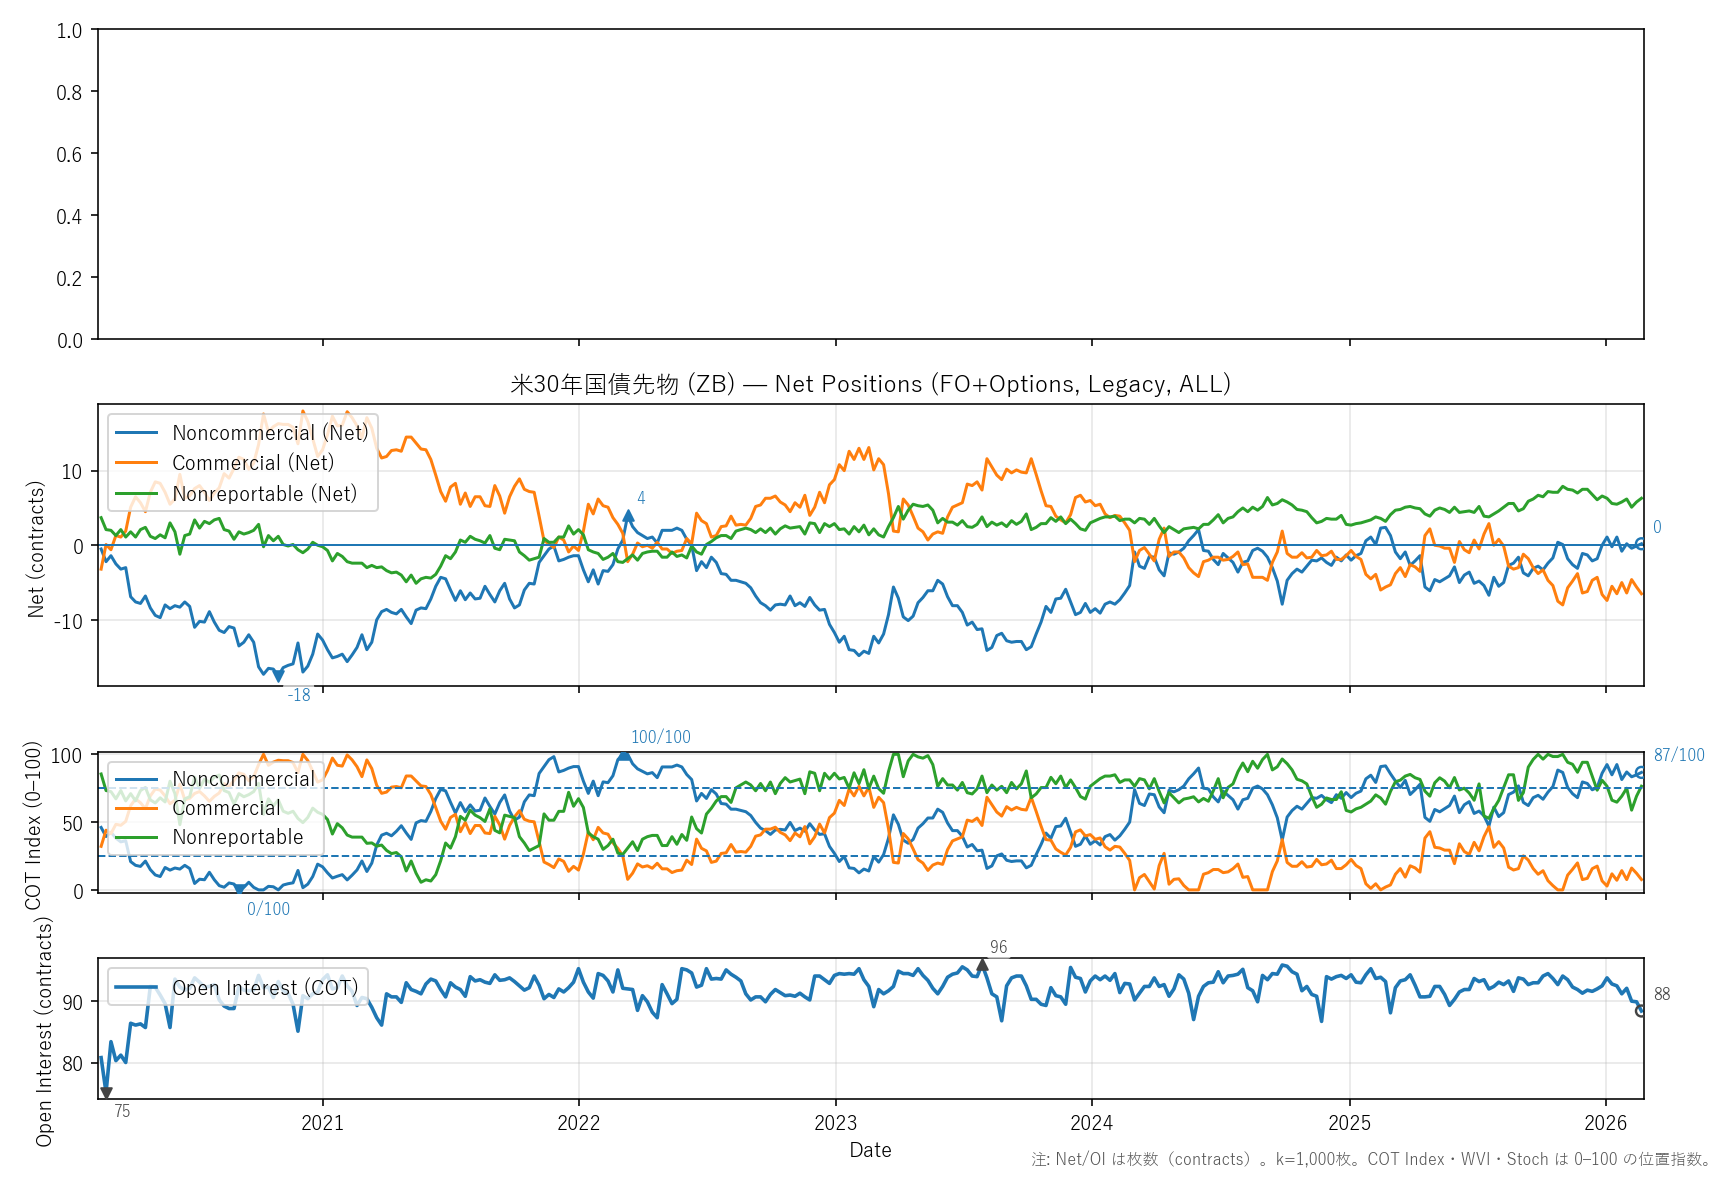Click the triangle marker at Noncommercial peak 4

coord(628,516)
